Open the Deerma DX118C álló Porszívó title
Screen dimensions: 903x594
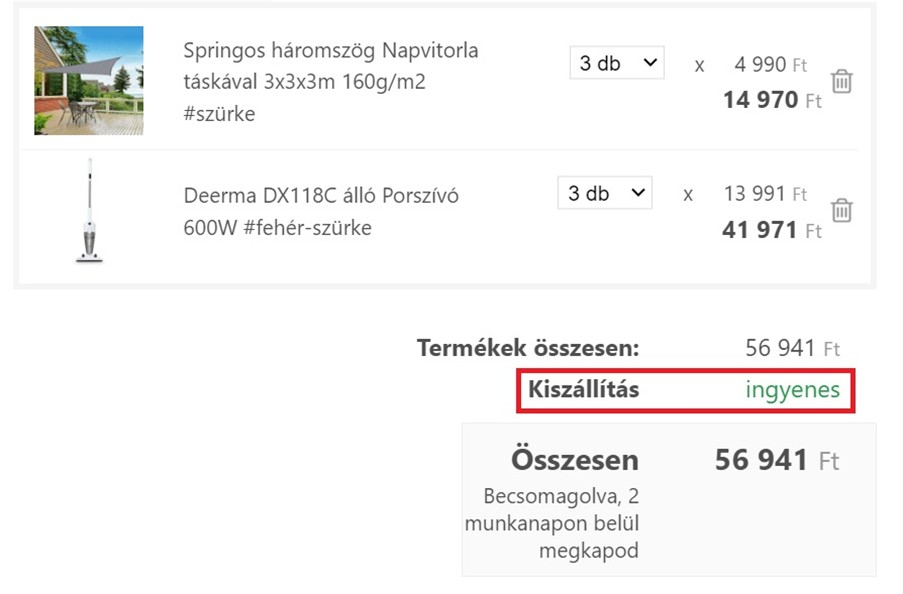(x=321, y=211)
